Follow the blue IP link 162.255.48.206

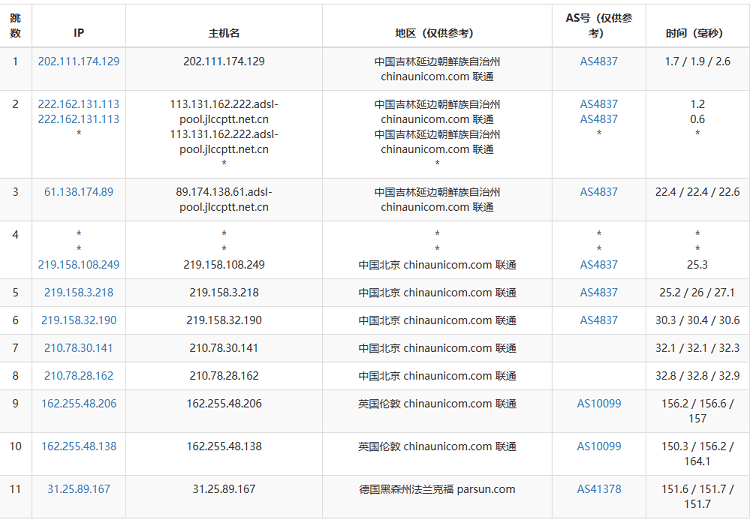pos(78,403)
